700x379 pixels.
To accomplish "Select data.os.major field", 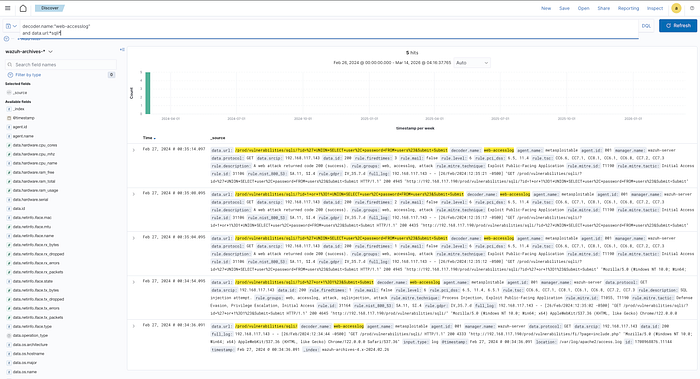I will click(25, 362).
